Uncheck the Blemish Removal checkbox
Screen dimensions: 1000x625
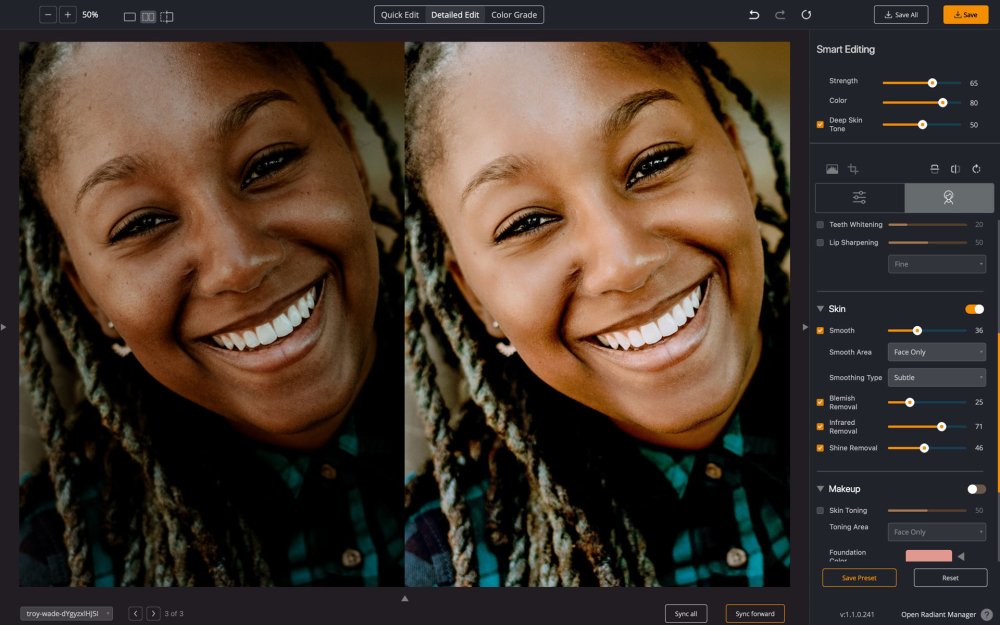tap(821, 402)
